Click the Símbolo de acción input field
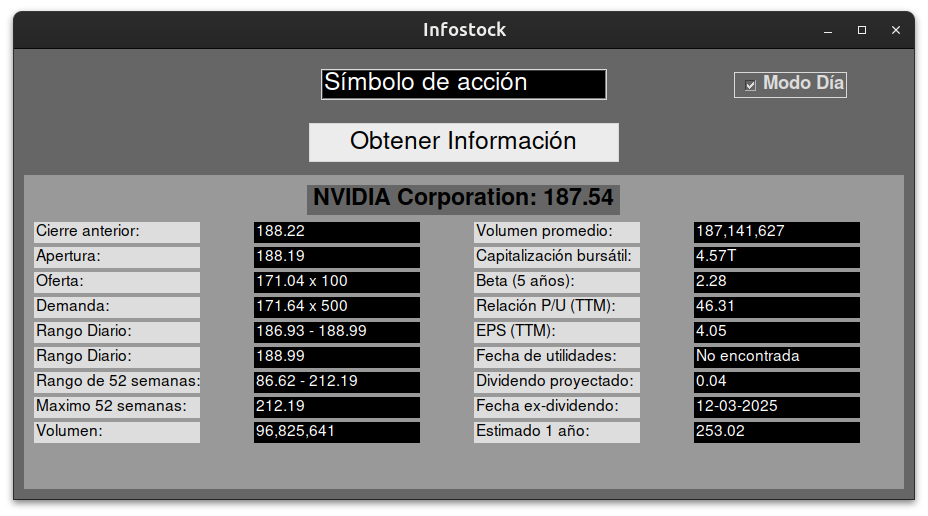Image resolution: width=928 pixels, height=516 pixels. pyautogui.click(x=463, y=84)
